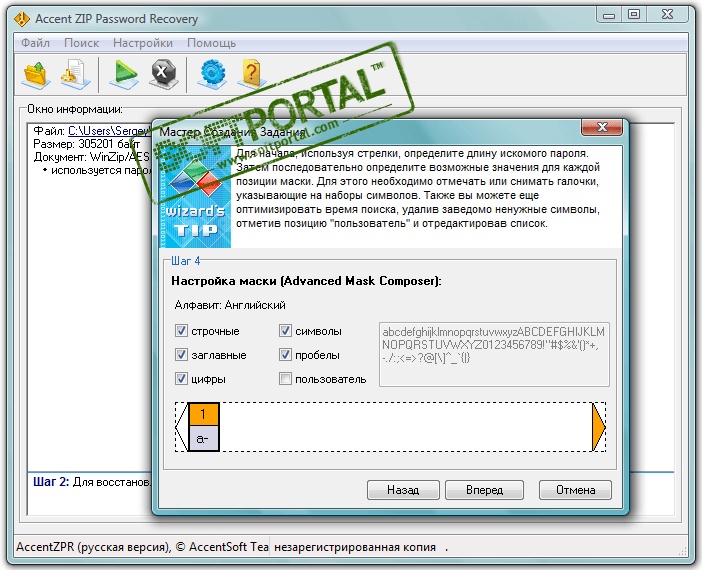Click the Accent ZIP Password Recovery title icon
Screen dimensions: 702x570
[x=22, y=19]
